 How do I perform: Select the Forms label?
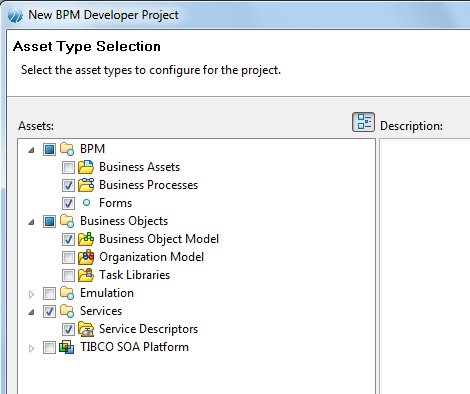pos(115,203)
